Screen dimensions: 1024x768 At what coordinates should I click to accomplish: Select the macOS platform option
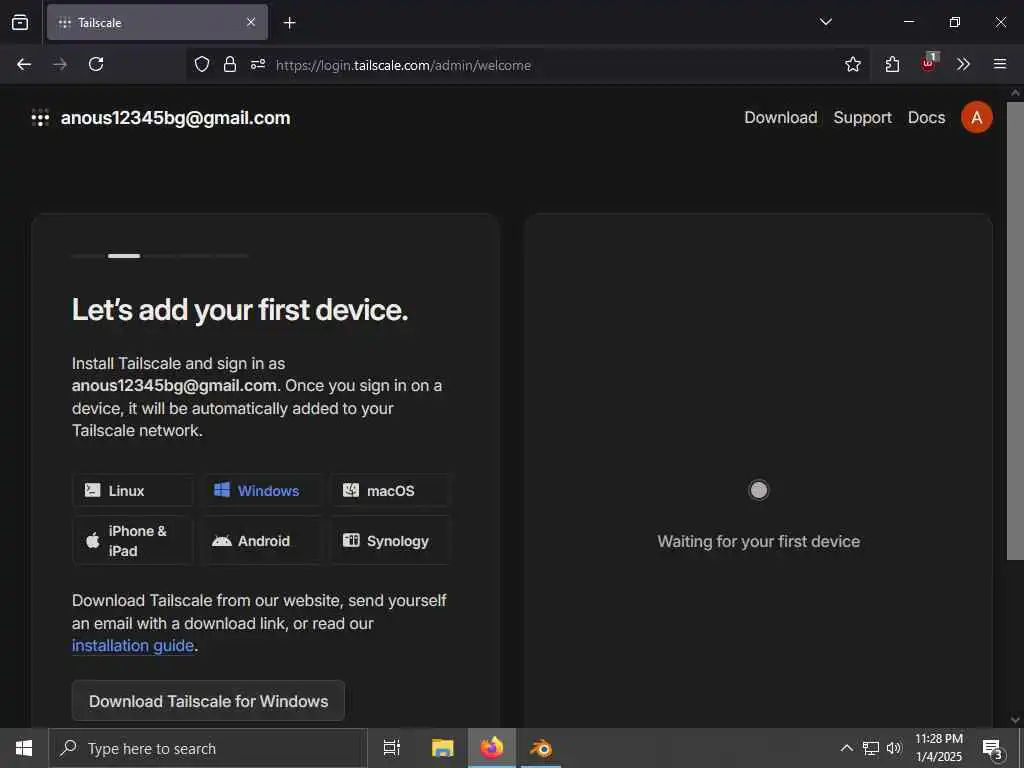point(390,490)
